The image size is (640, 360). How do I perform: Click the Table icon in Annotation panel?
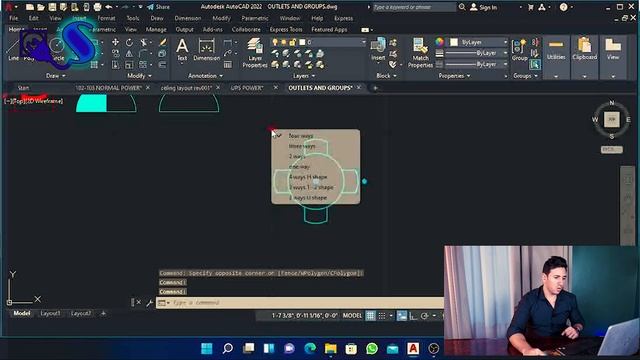(228, 64)
